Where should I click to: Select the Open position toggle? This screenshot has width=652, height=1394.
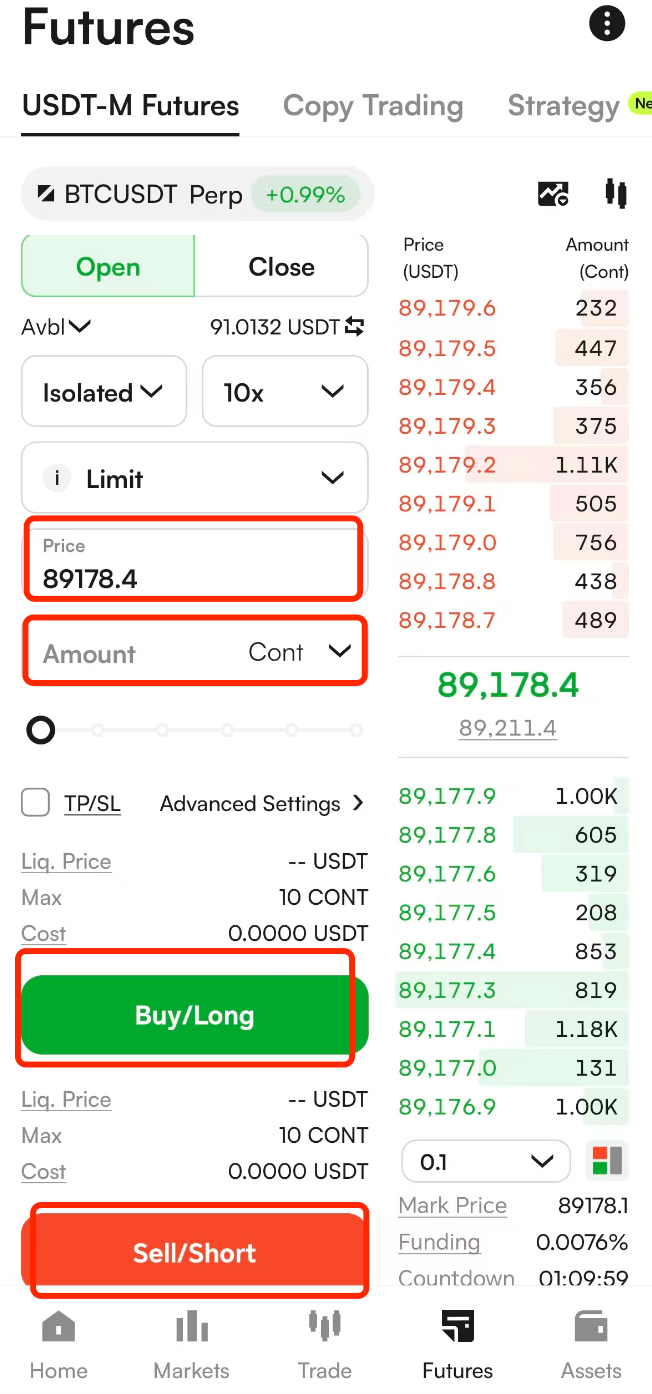108,267
